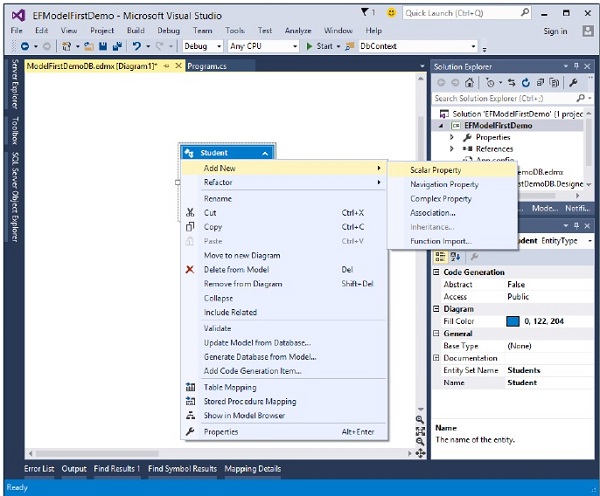Select Table Mapping in context menu

pyautogui.click(x=230, y=387)
